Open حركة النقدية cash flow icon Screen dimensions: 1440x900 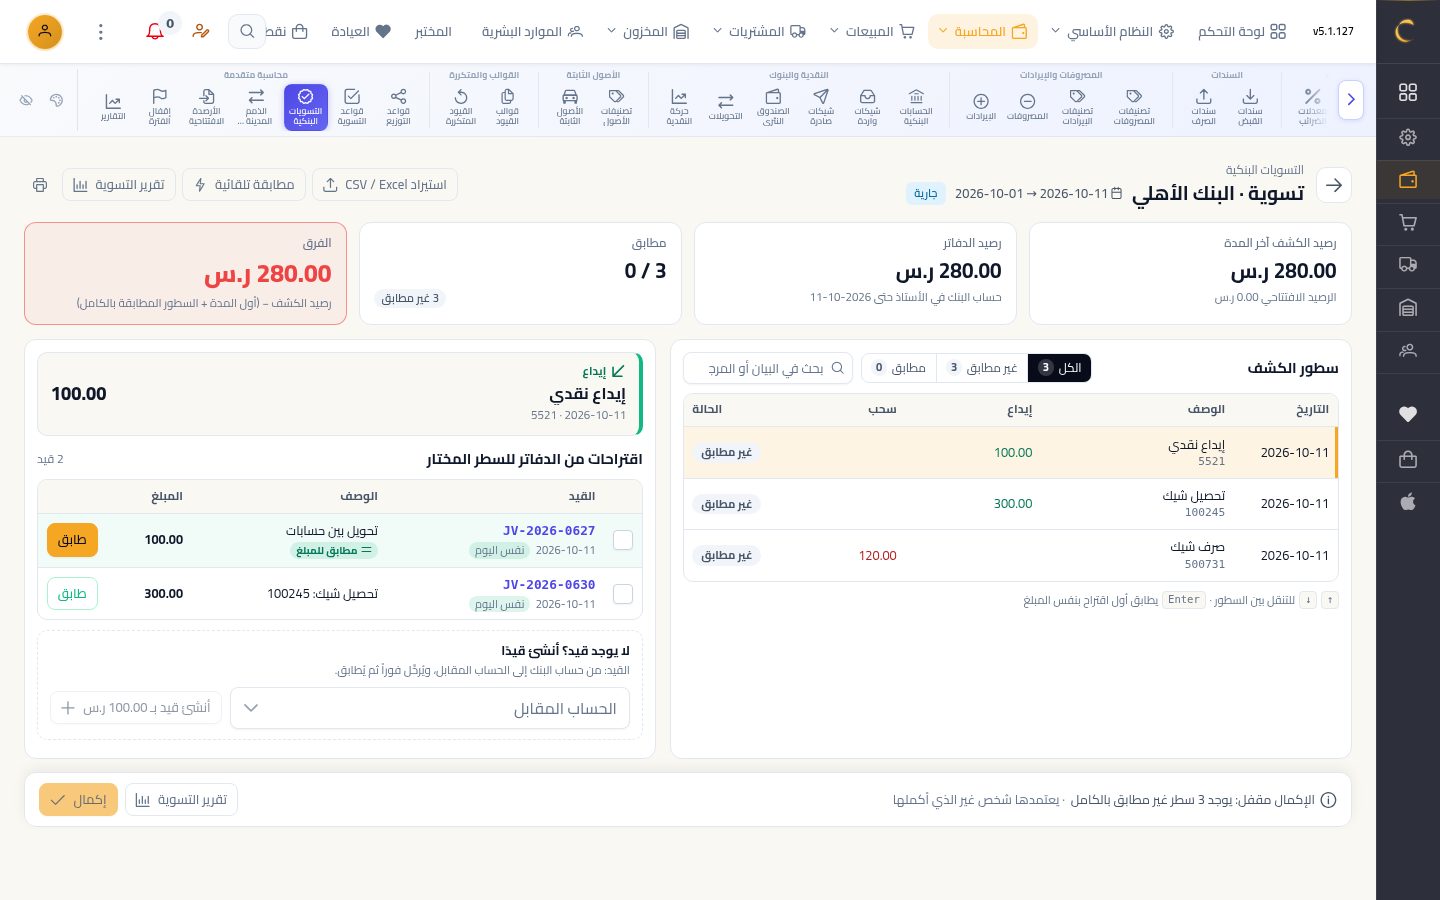point(679,107)
